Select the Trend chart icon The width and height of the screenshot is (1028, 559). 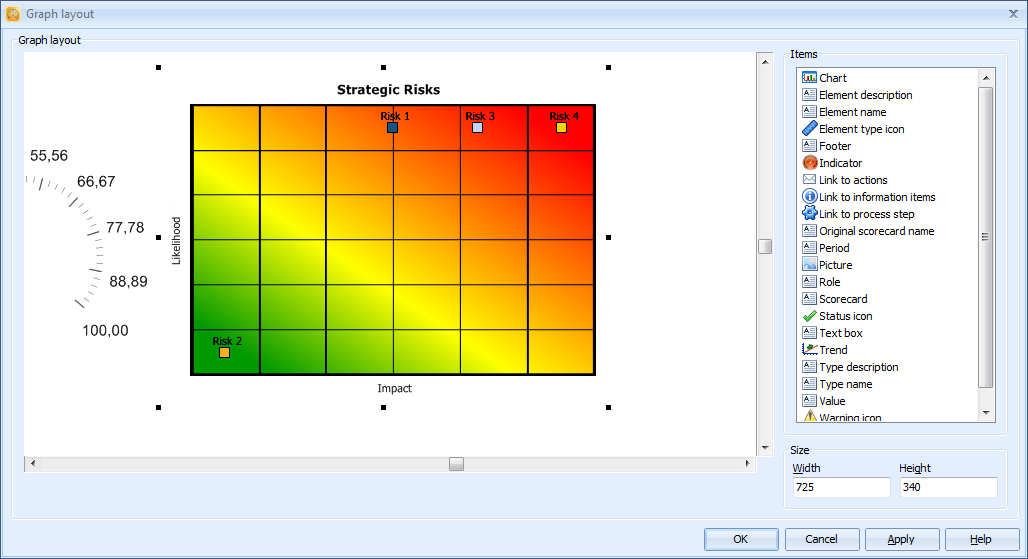point(810,350)
